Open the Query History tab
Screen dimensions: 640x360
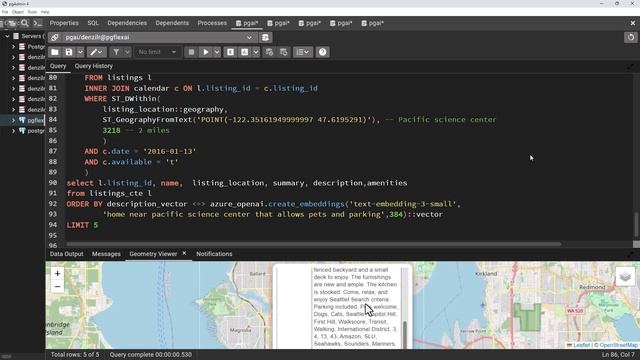[x=93, y=66]
